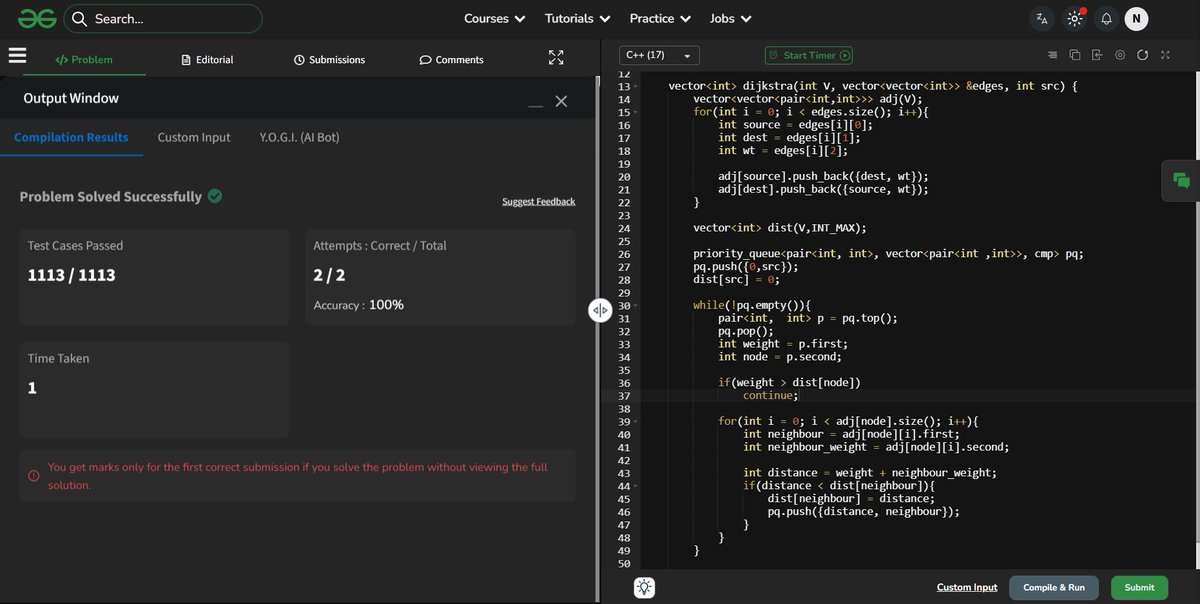Open the hamburger sidebar menu
Viewport: 1200px width, 604px height.
[x=18, y=57]
